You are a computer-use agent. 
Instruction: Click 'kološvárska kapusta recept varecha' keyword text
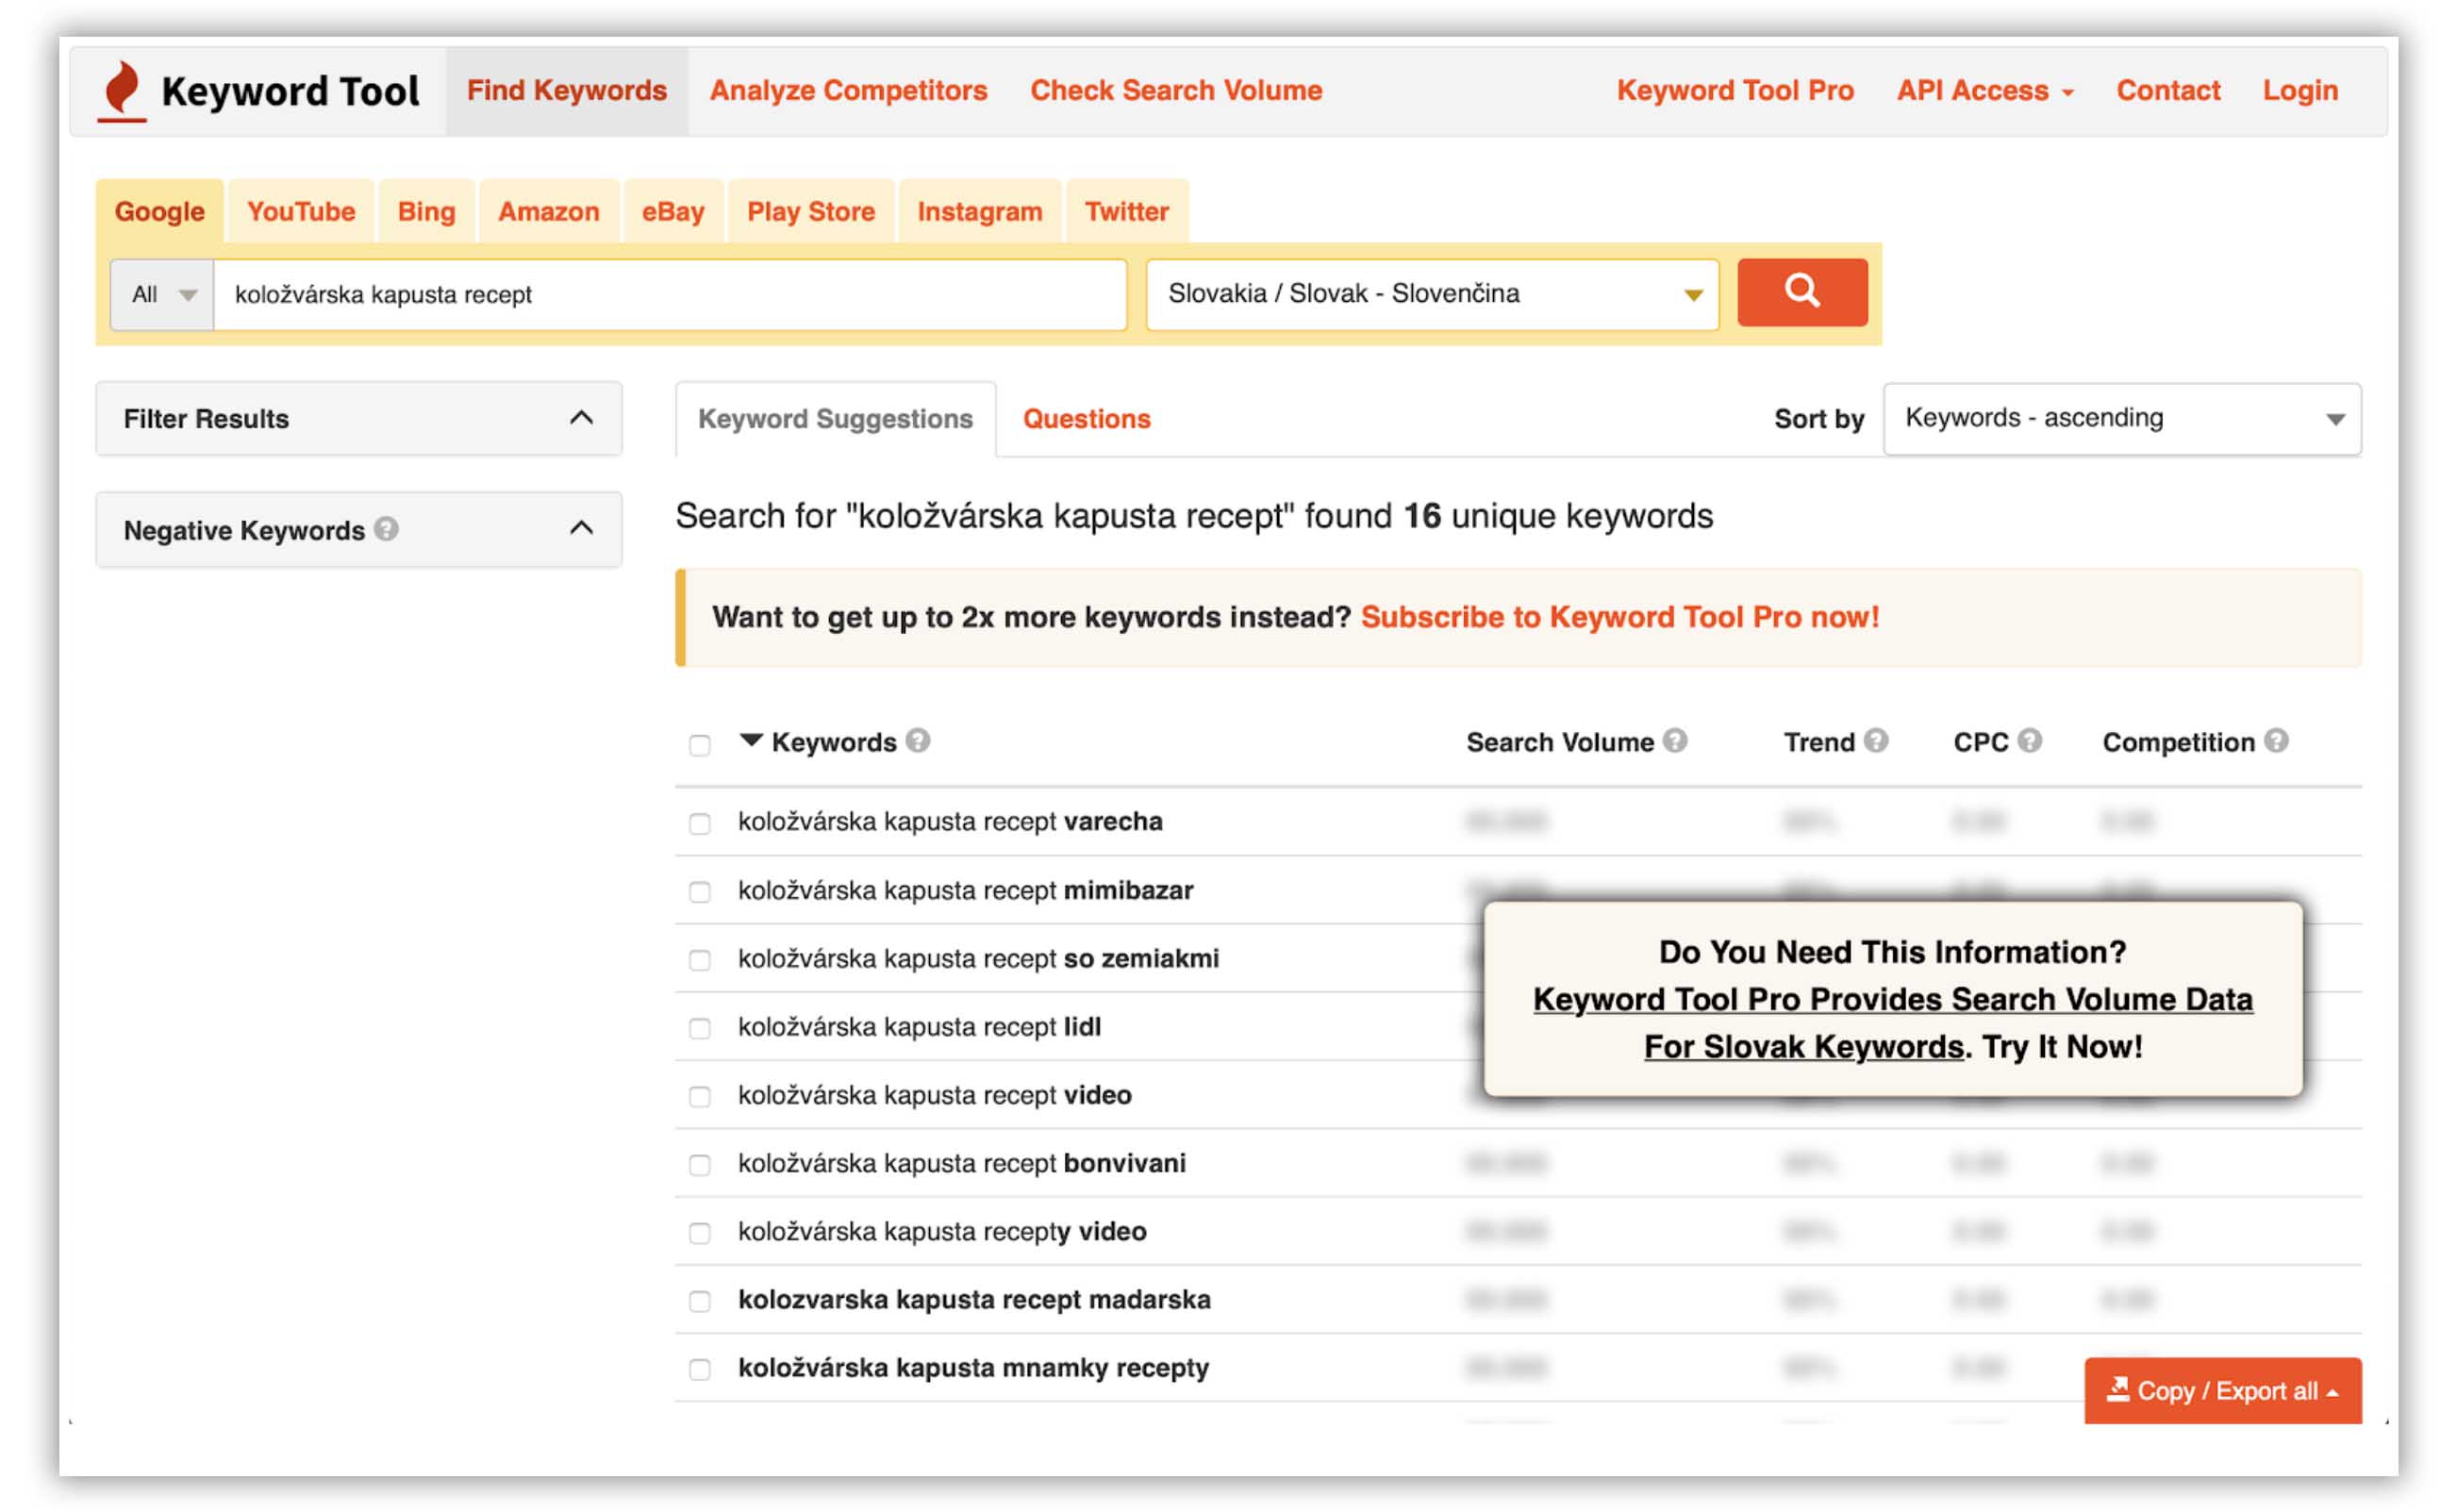pyautogui.click(x=950, y=821)
